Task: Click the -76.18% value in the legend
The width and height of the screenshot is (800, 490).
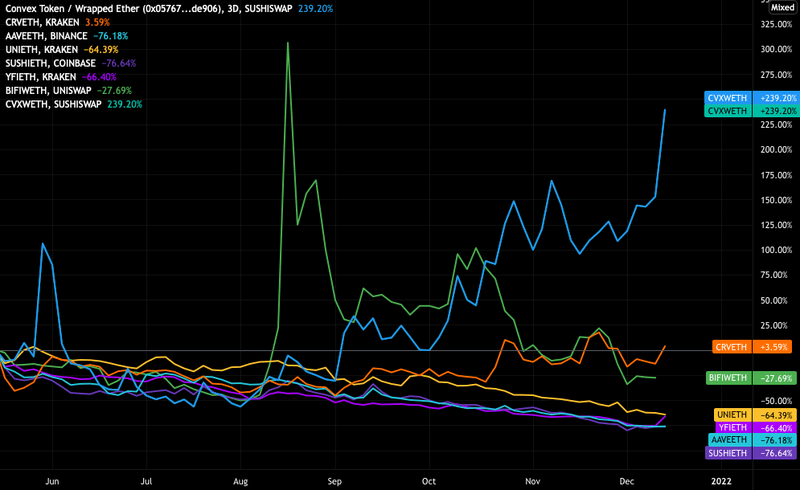Action: click(111, 36)
